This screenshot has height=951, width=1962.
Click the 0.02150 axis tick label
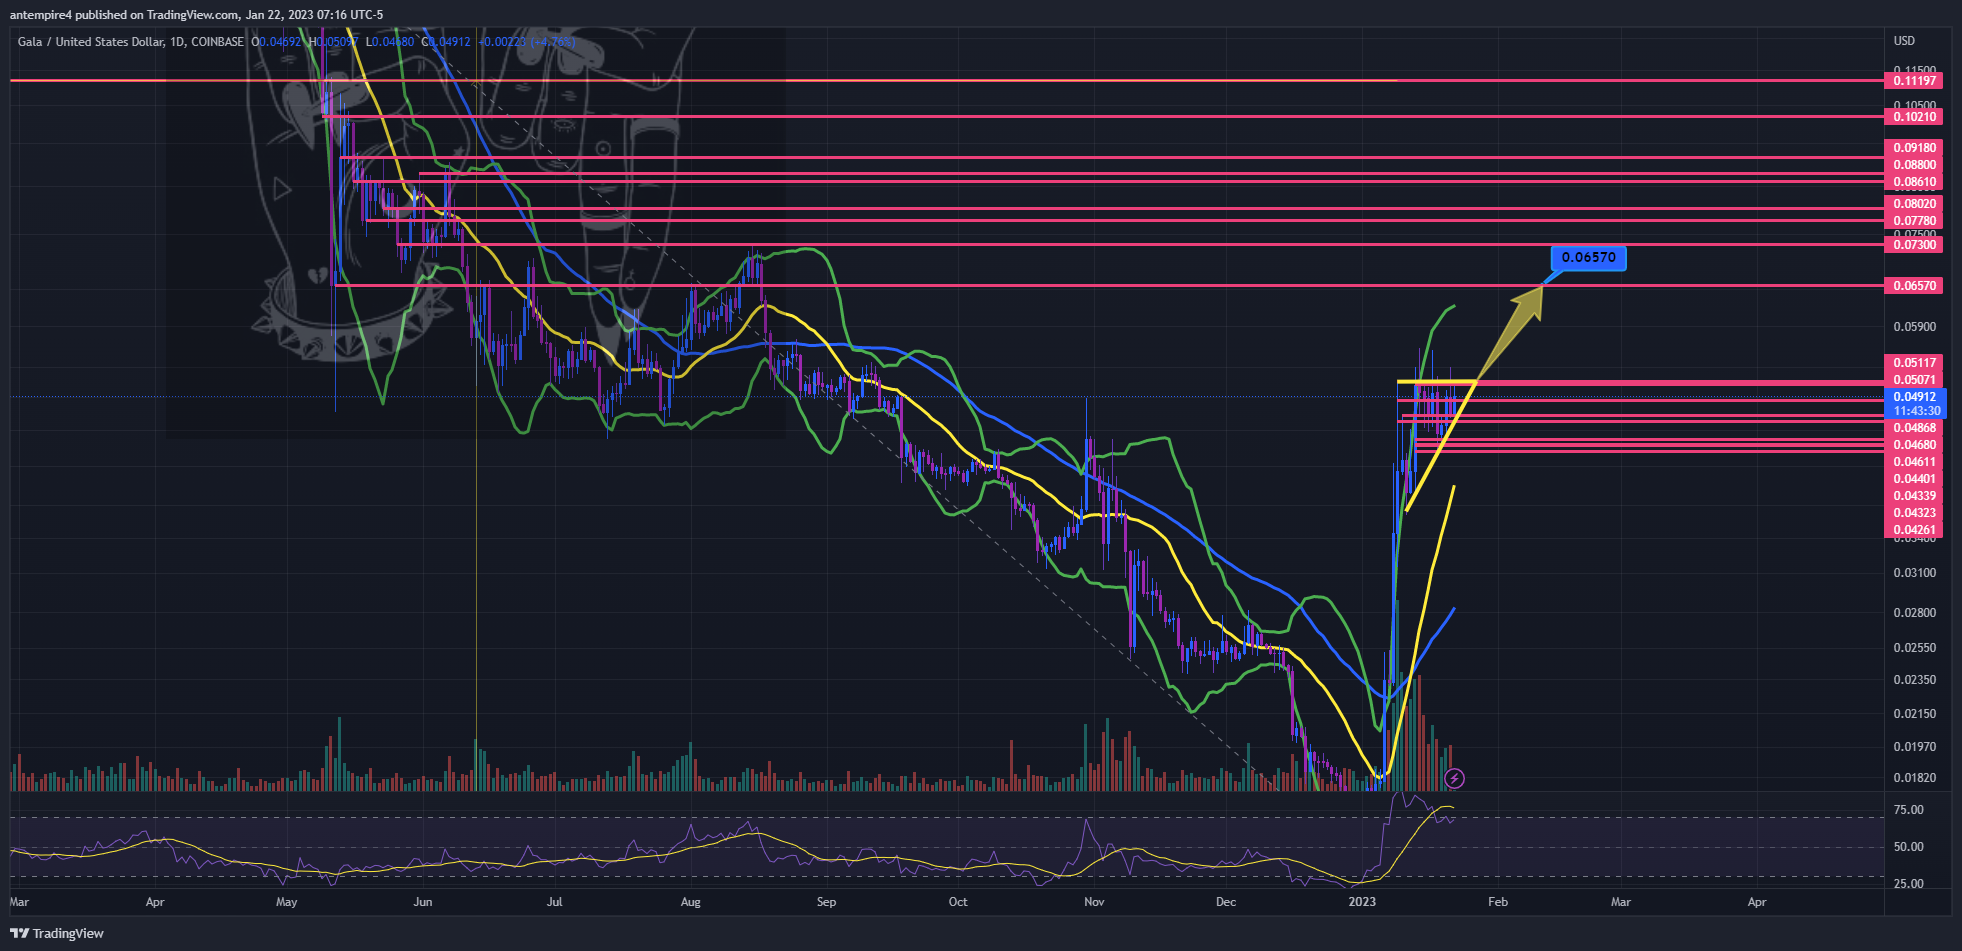(1914, 714)
